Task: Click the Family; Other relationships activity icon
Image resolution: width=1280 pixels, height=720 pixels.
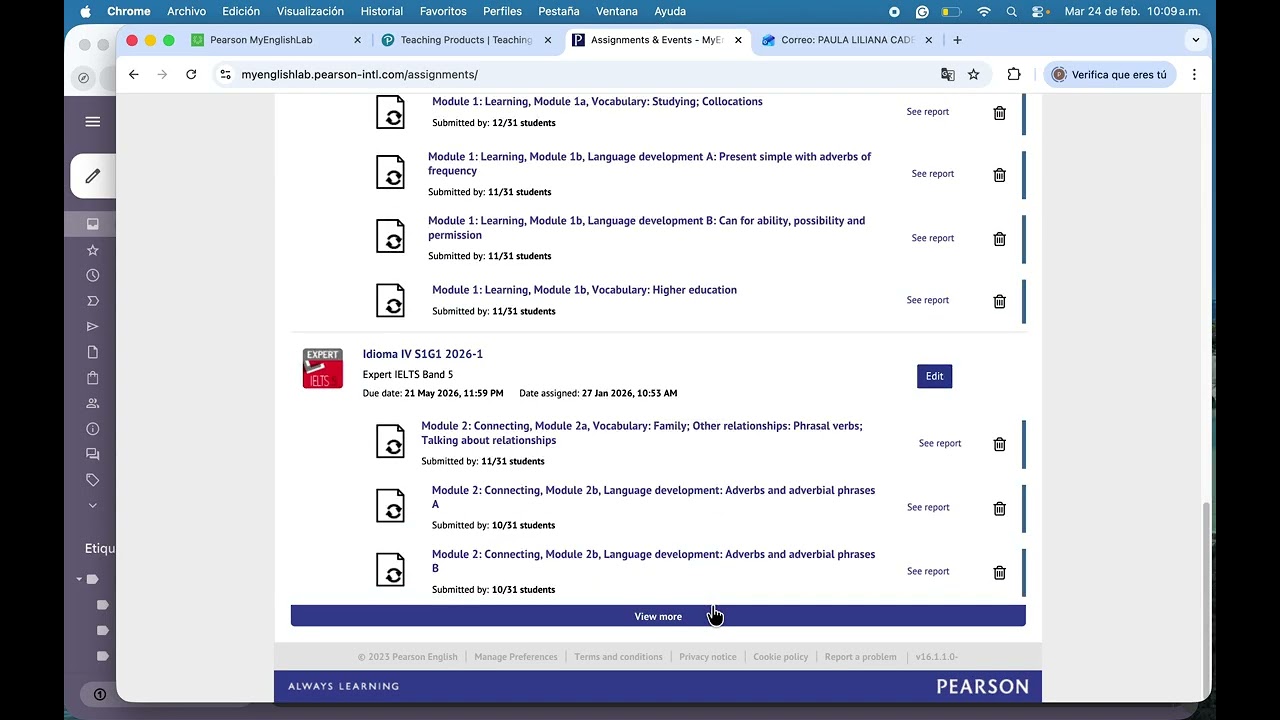Action: click(390, 441)
